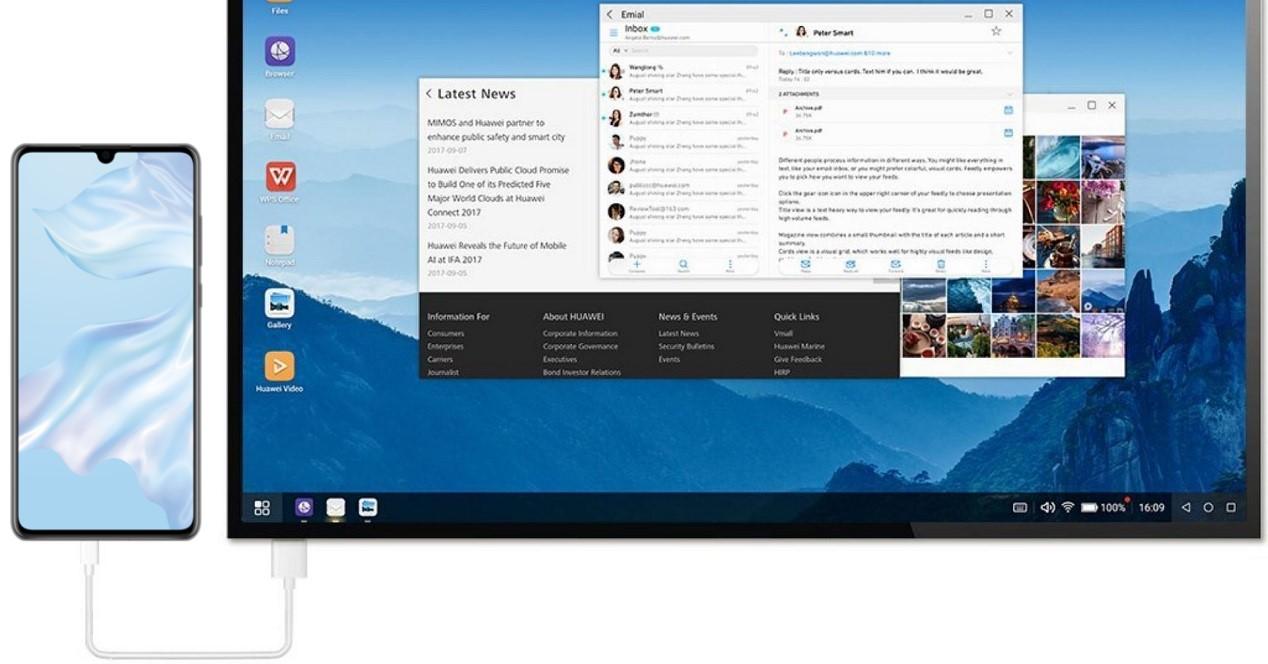Click the search icon below inbox list
The height and width of the screenshot is (664, 1268).
point(684,266)
